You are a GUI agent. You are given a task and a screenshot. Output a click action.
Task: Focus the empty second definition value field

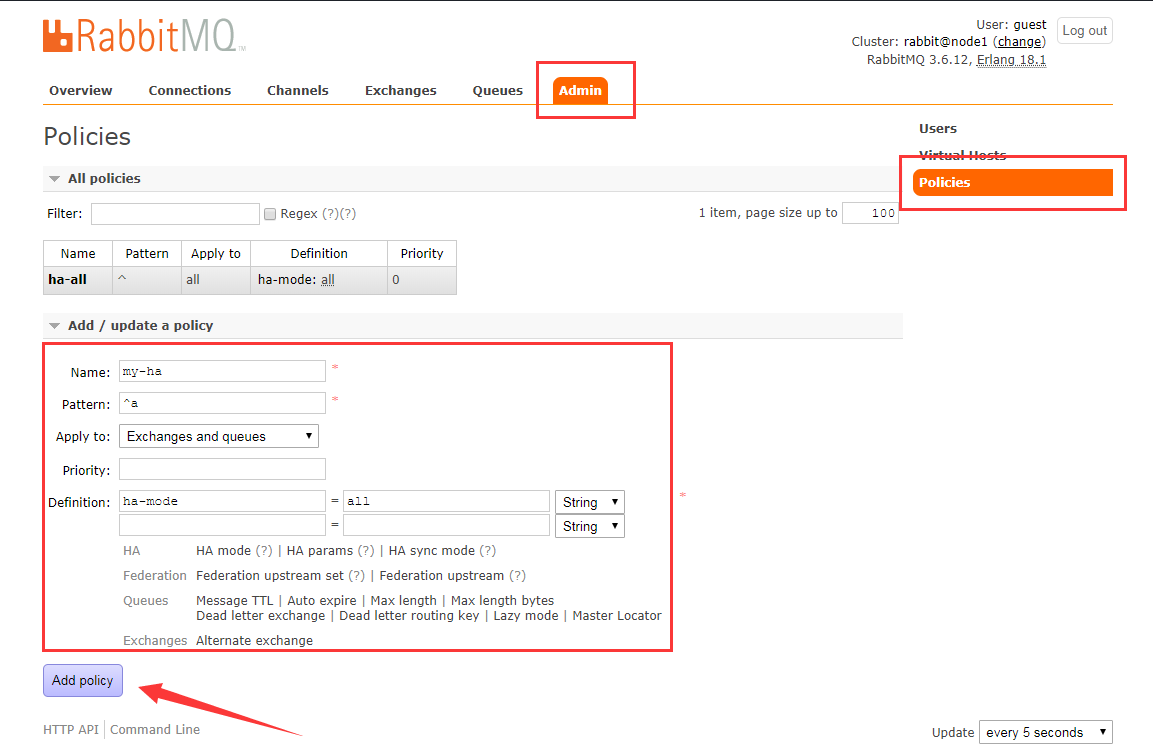click(446, 525)
